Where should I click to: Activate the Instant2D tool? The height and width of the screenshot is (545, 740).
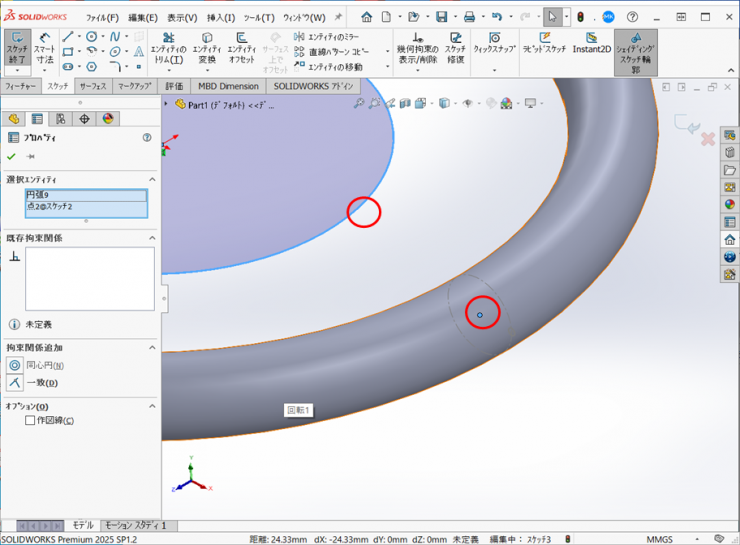[591, 45]
